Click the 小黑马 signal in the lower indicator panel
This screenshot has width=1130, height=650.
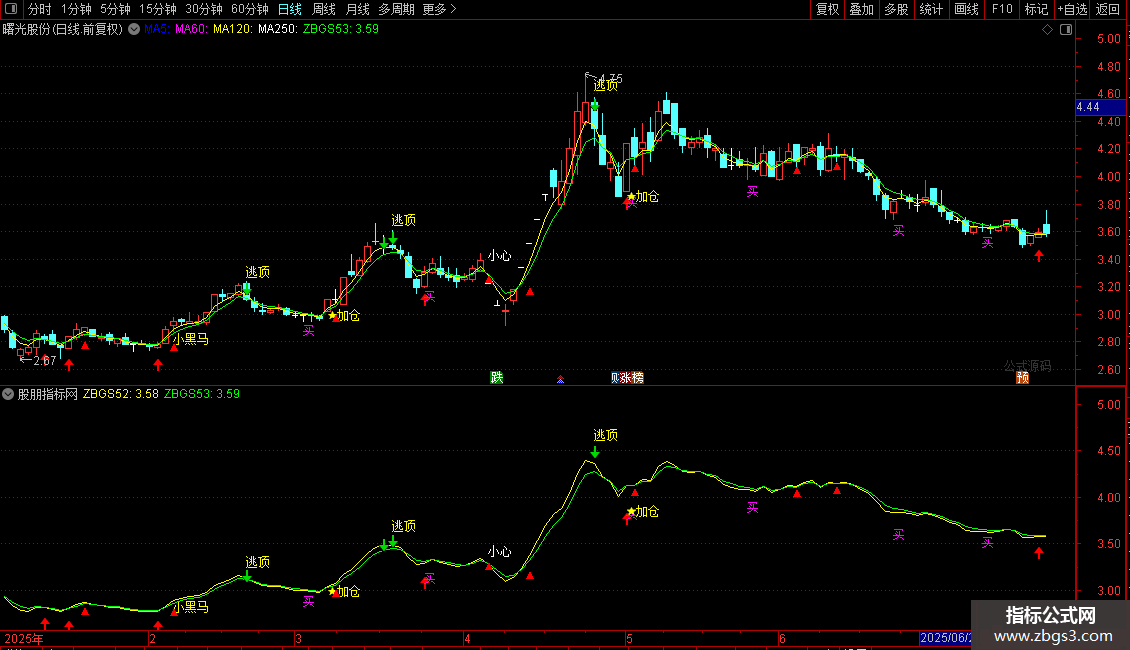pyautogui.click(x=191, y=607)
